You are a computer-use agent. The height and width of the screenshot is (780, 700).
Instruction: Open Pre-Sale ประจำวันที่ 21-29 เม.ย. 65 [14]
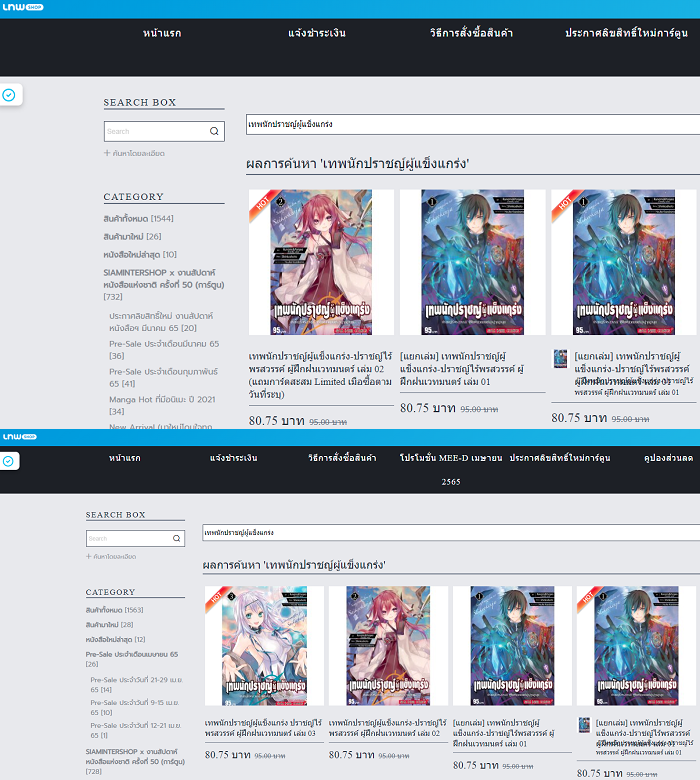[136, 684]
